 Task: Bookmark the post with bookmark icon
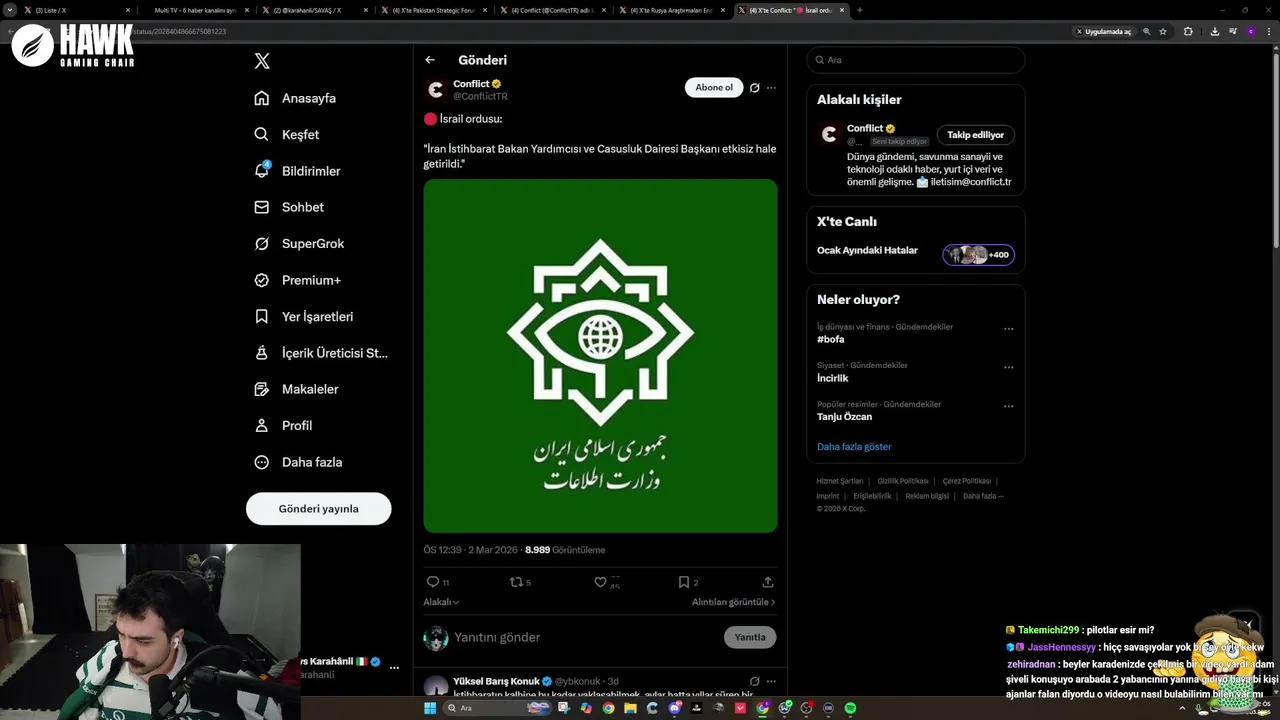pos(684,582)
